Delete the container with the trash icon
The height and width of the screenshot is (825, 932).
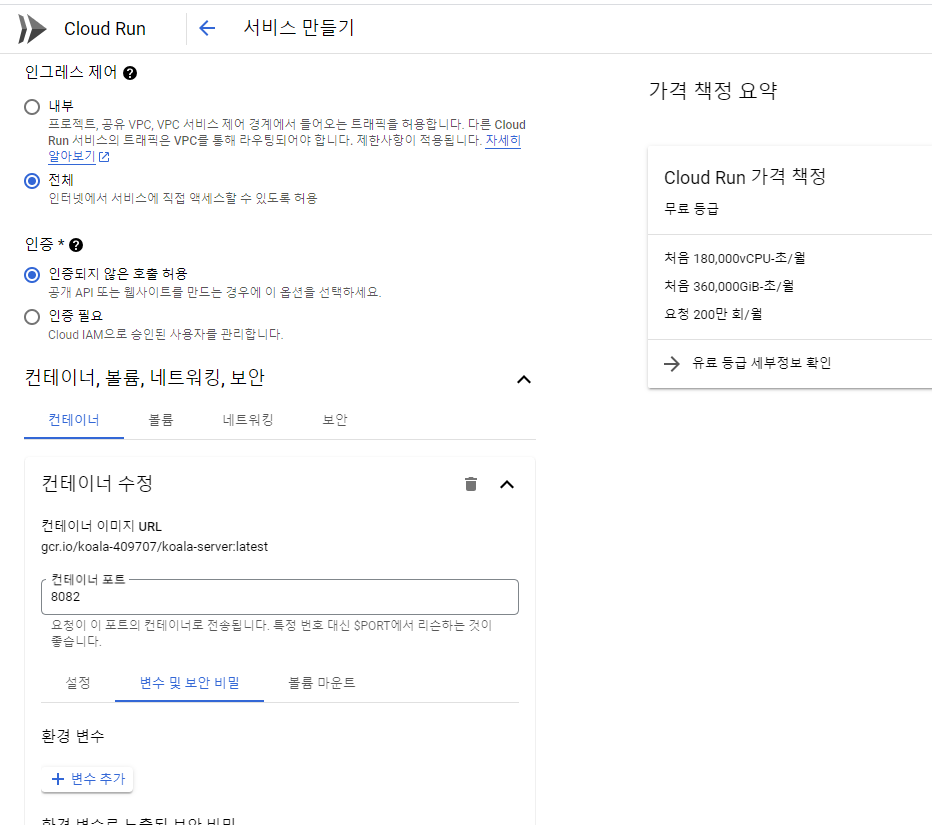471,484
